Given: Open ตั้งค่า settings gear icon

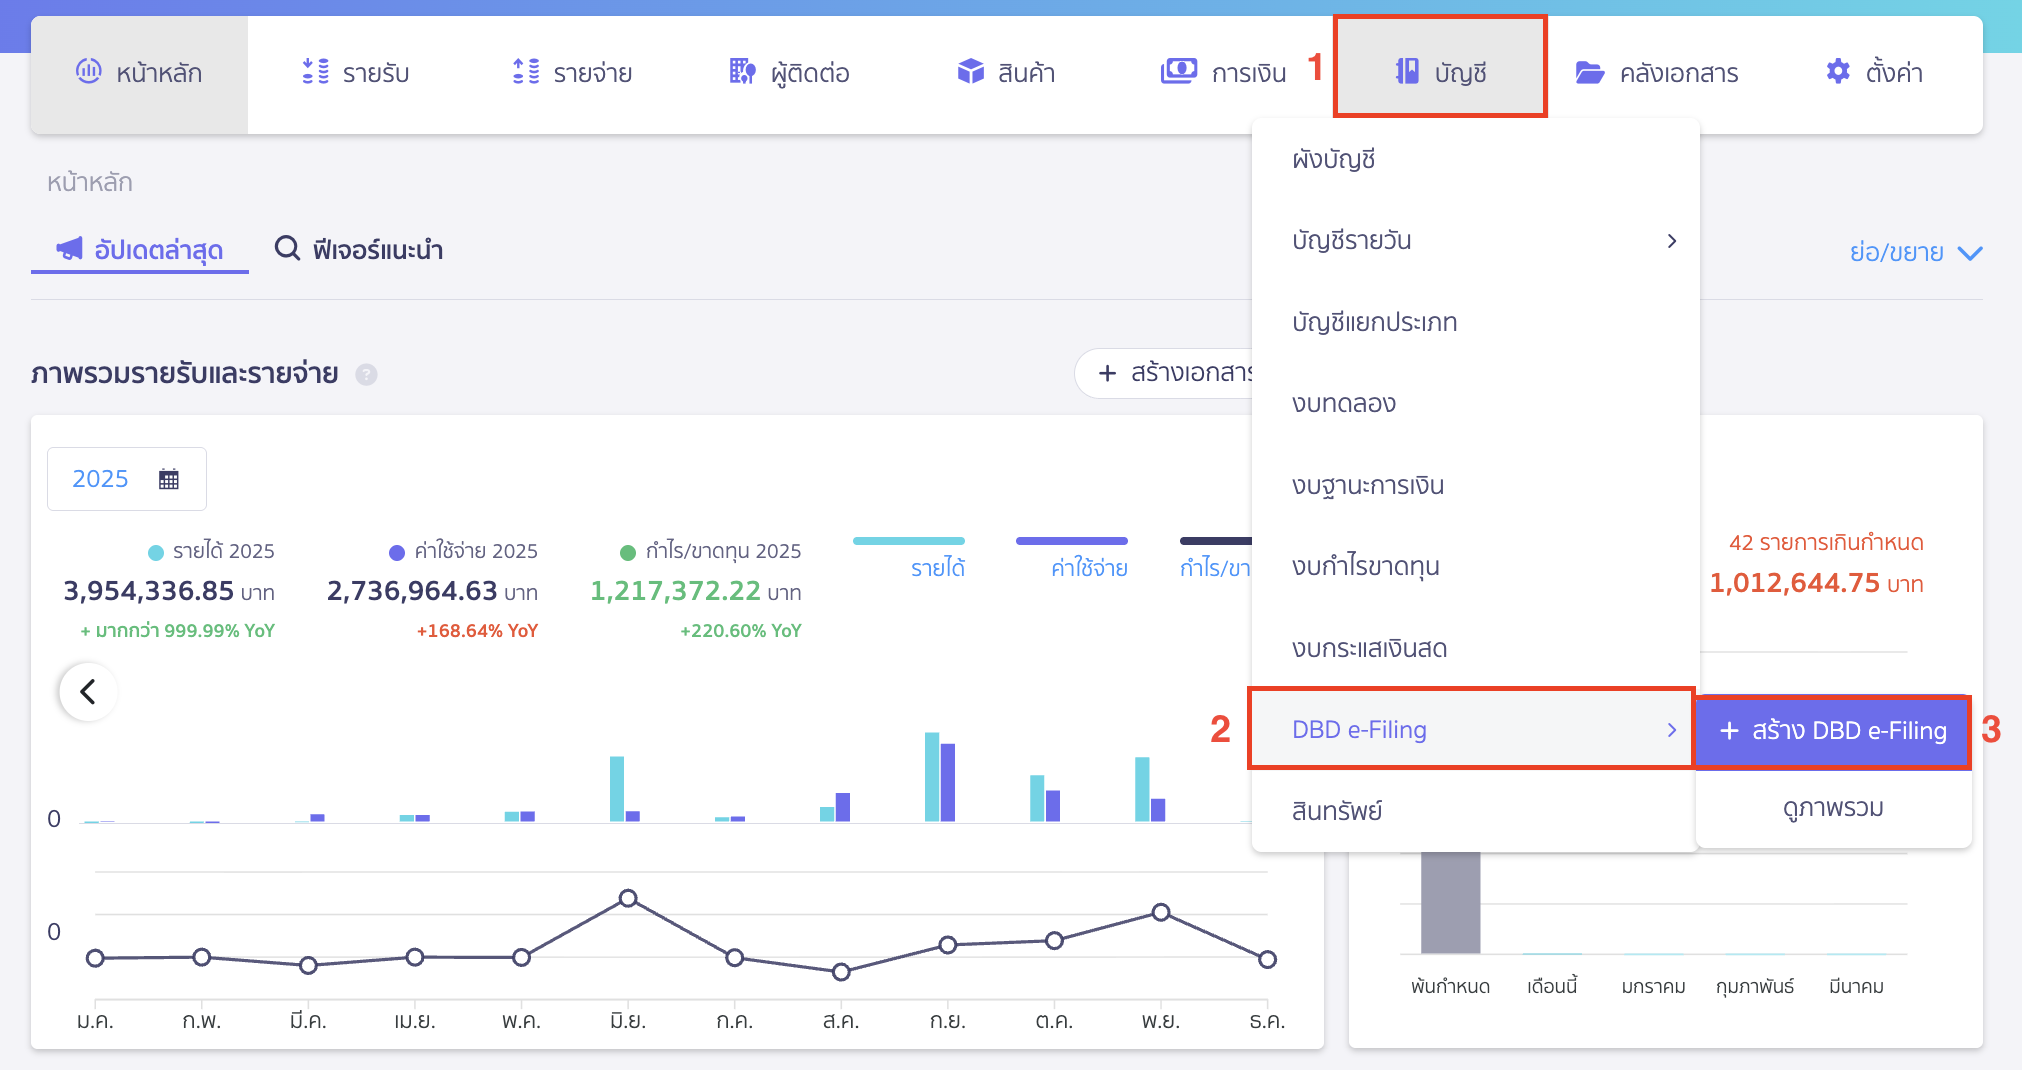Looking at the screenshot, I should pos(1838,72).
